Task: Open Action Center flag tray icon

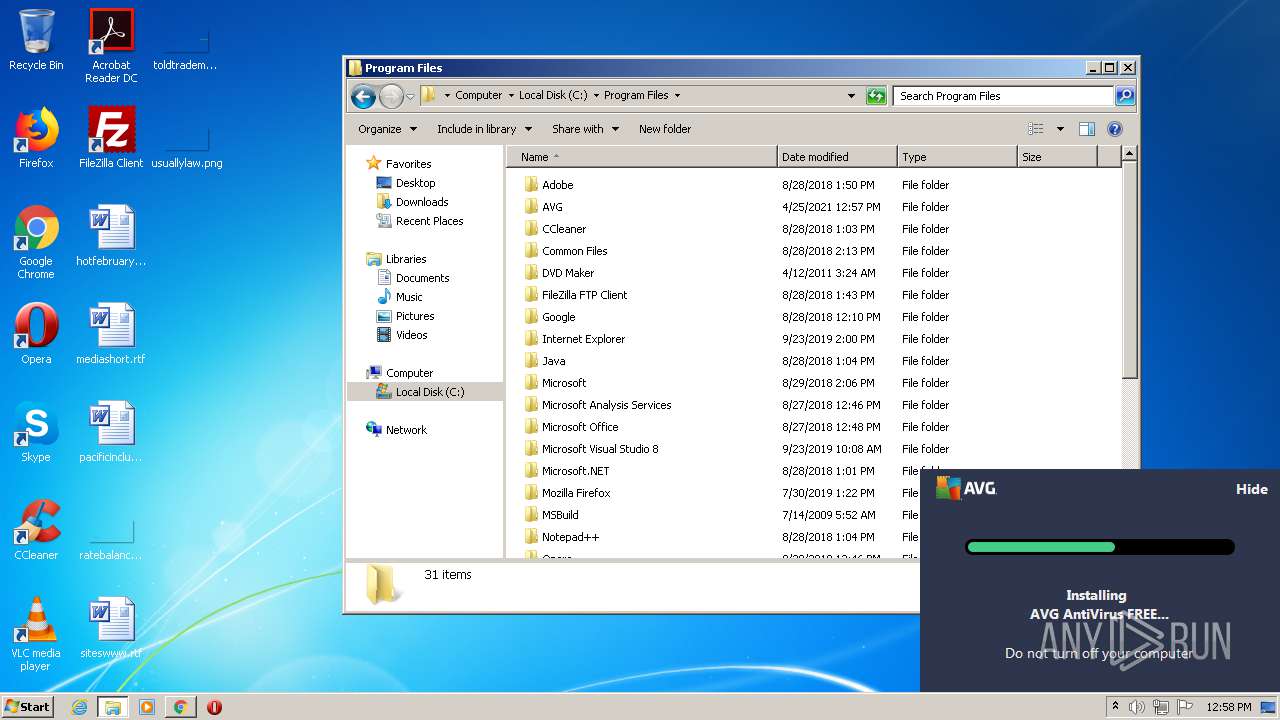Action: pos(1185,707)
